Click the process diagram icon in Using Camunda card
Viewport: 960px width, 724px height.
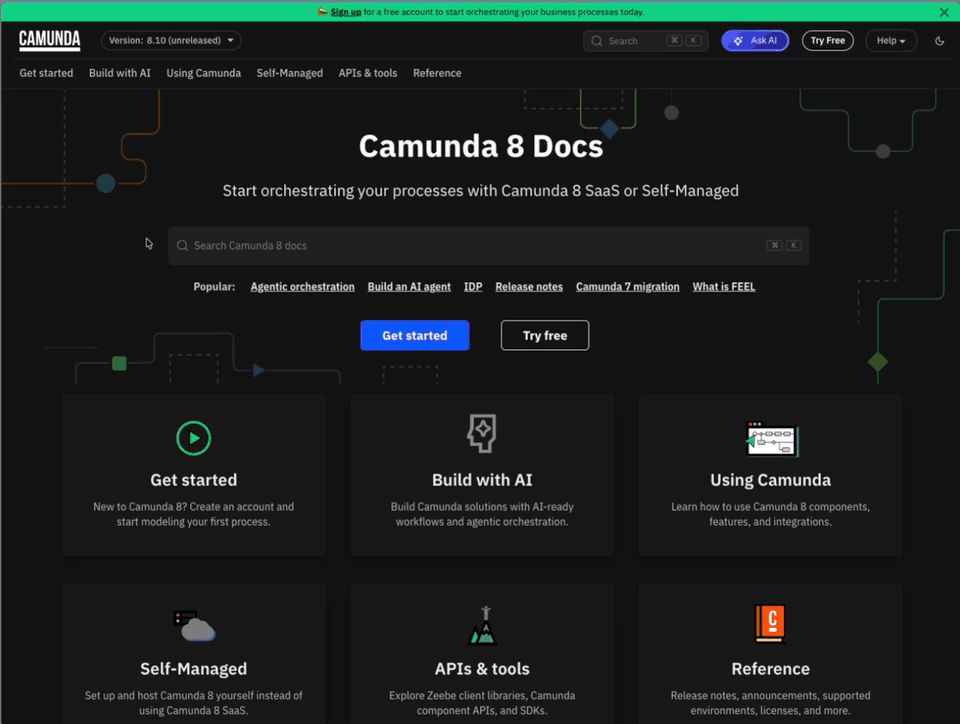tap(772, 439)
